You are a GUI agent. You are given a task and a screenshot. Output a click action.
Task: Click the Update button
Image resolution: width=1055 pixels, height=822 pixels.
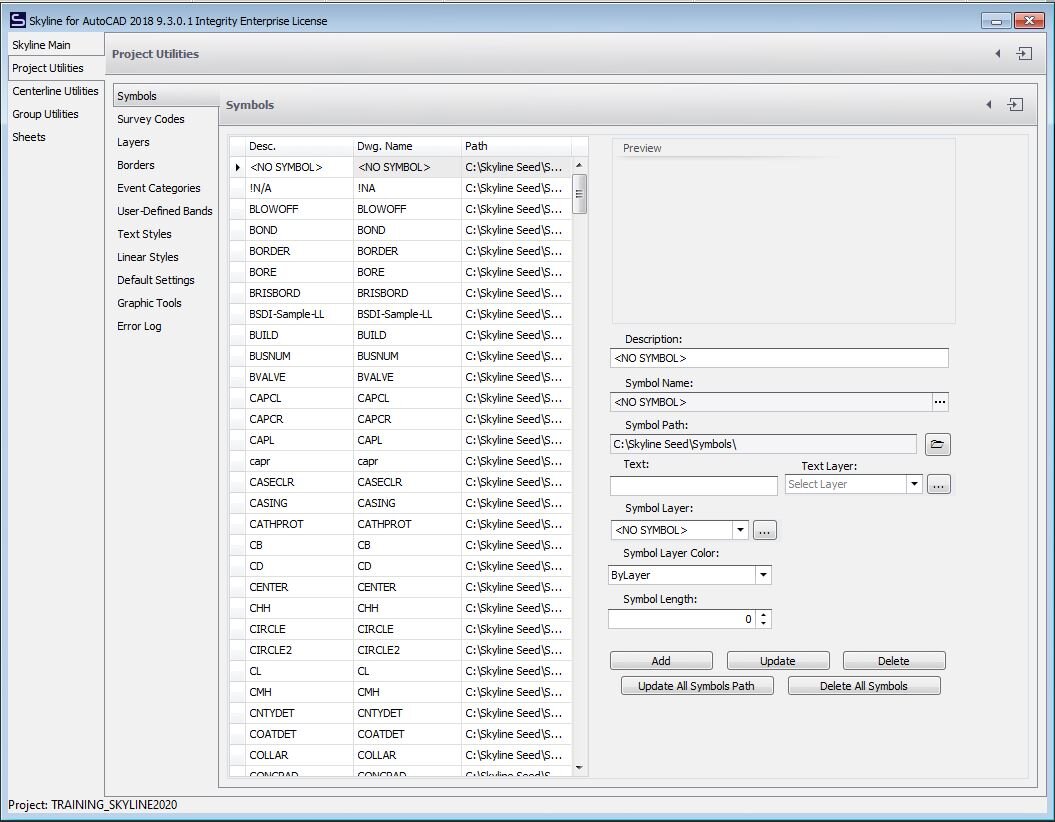[x=778, y=661]
